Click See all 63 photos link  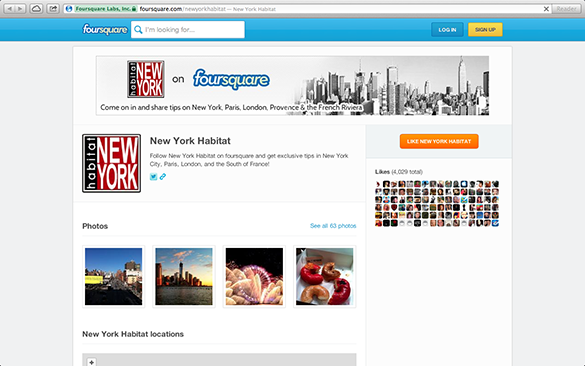pyautogui.click(x=333, y=226)
